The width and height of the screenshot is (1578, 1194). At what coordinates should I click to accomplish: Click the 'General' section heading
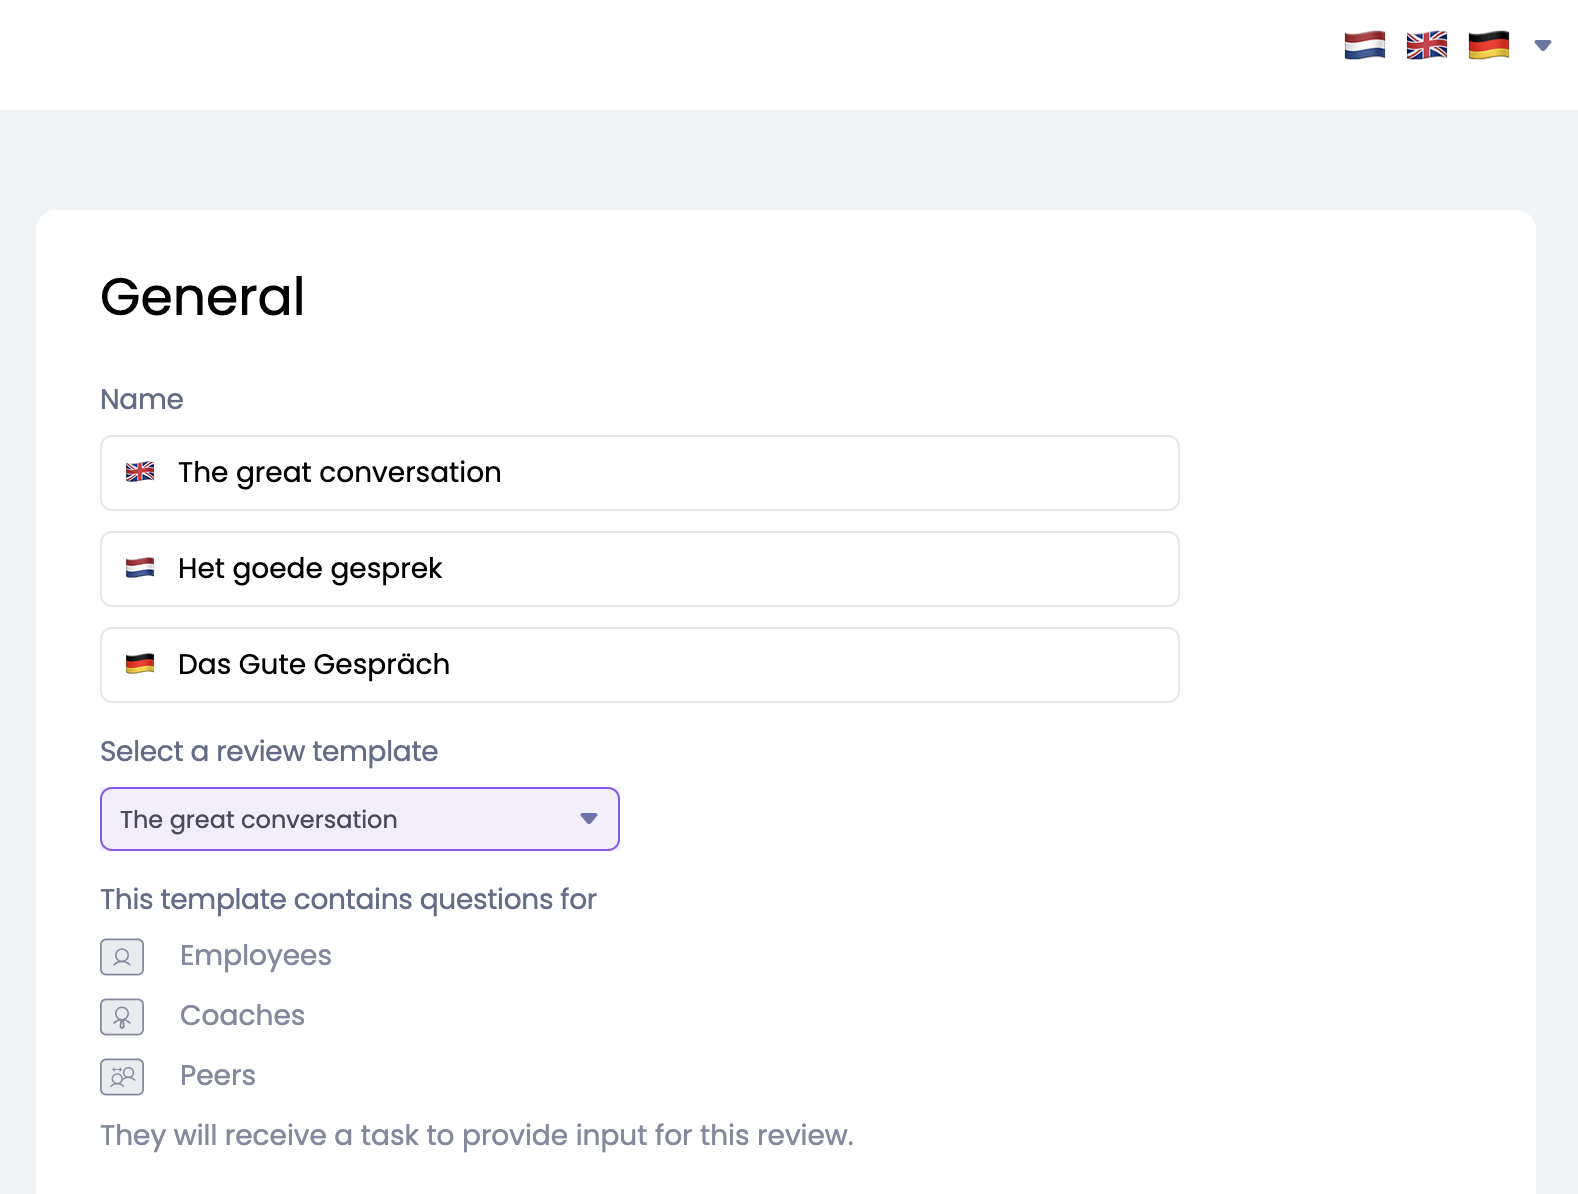click(x=202, y=297)
